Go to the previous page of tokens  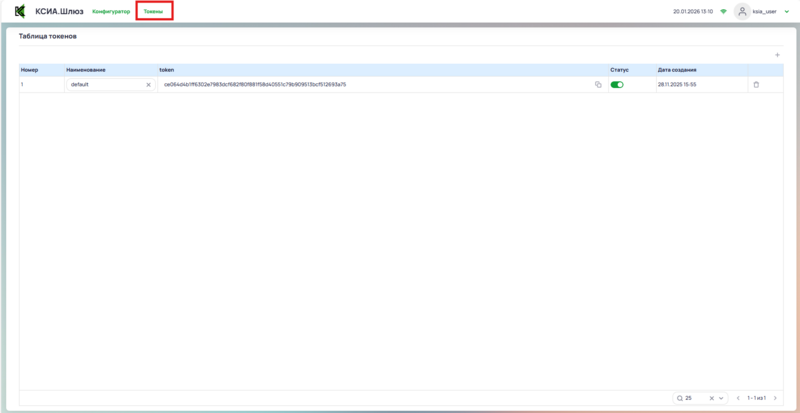point(739,398)
